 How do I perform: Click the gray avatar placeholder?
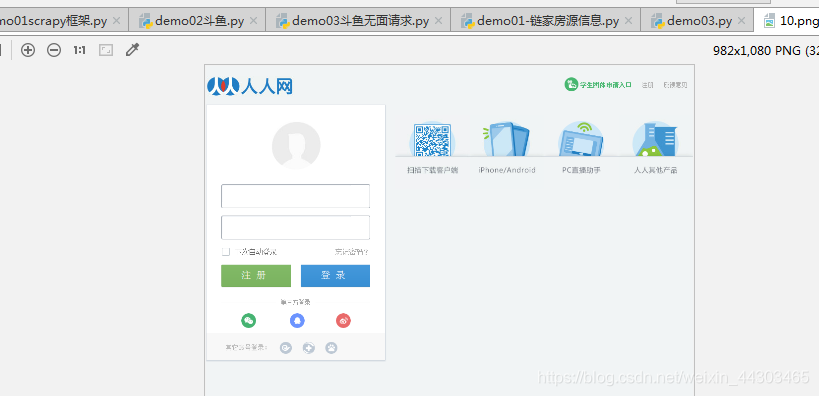(x=296, y=146)
